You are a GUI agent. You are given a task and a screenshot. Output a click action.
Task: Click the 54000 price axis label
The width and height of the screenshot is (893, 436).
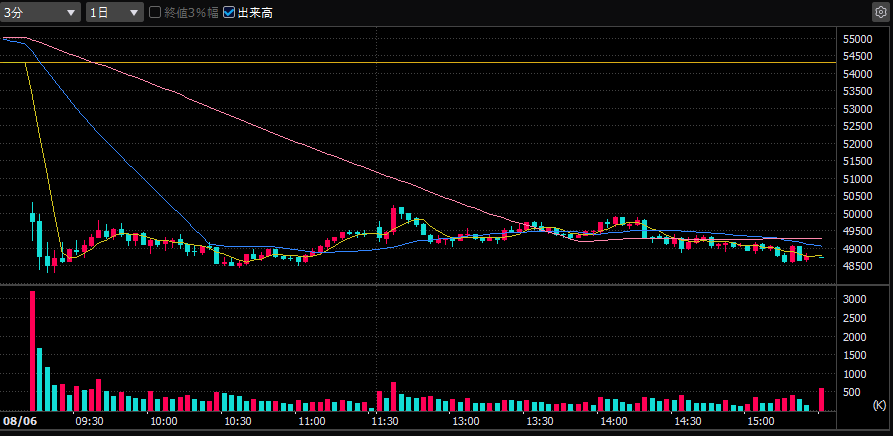coord(857,74)
